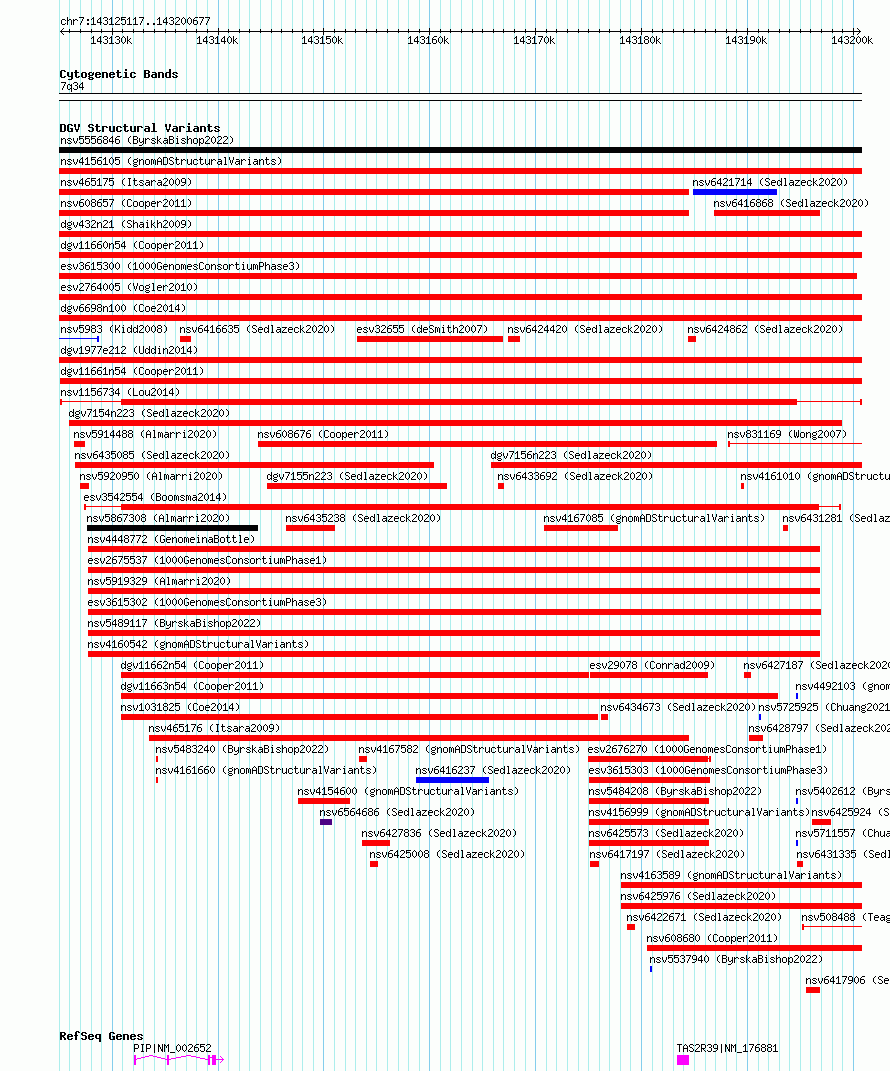The image size is (890, 1071).
Task: Click the nsv6416868 (Sedlazeck2020) label
Action: click(791, 204)
